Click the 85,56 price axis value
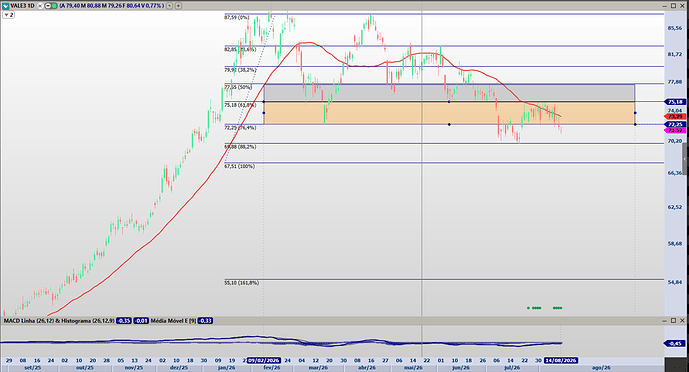The height and width of the screenshot is (372, 689). click(x=675, y=28)
